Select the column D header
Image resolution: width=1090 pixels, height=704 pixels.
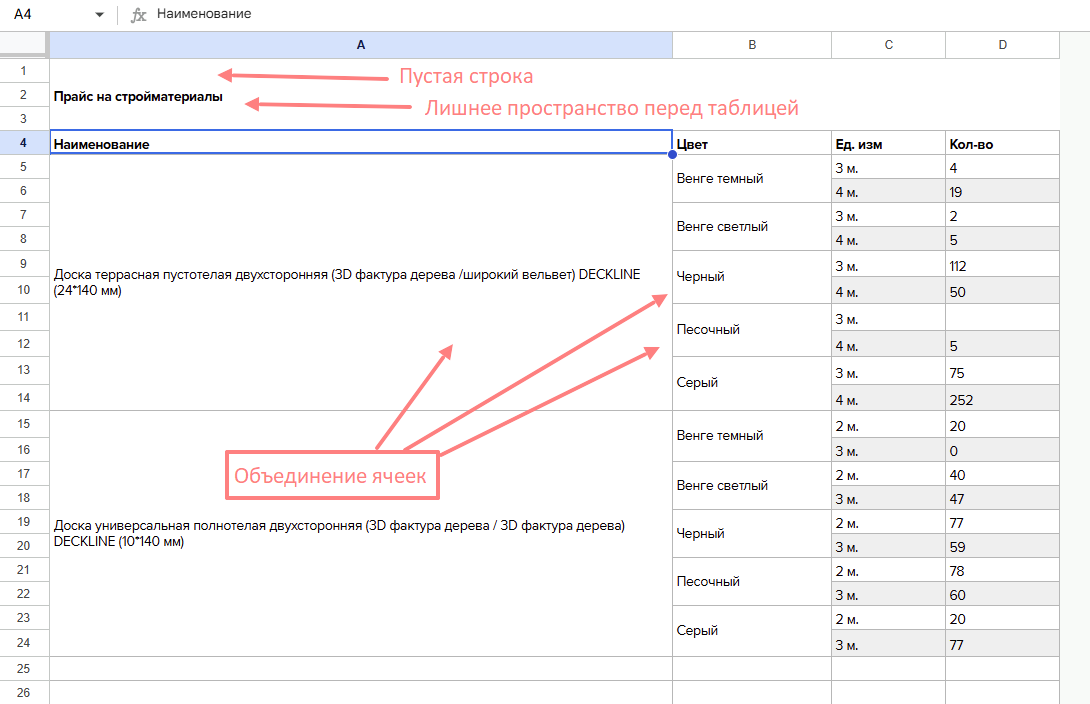[1002, 45]
